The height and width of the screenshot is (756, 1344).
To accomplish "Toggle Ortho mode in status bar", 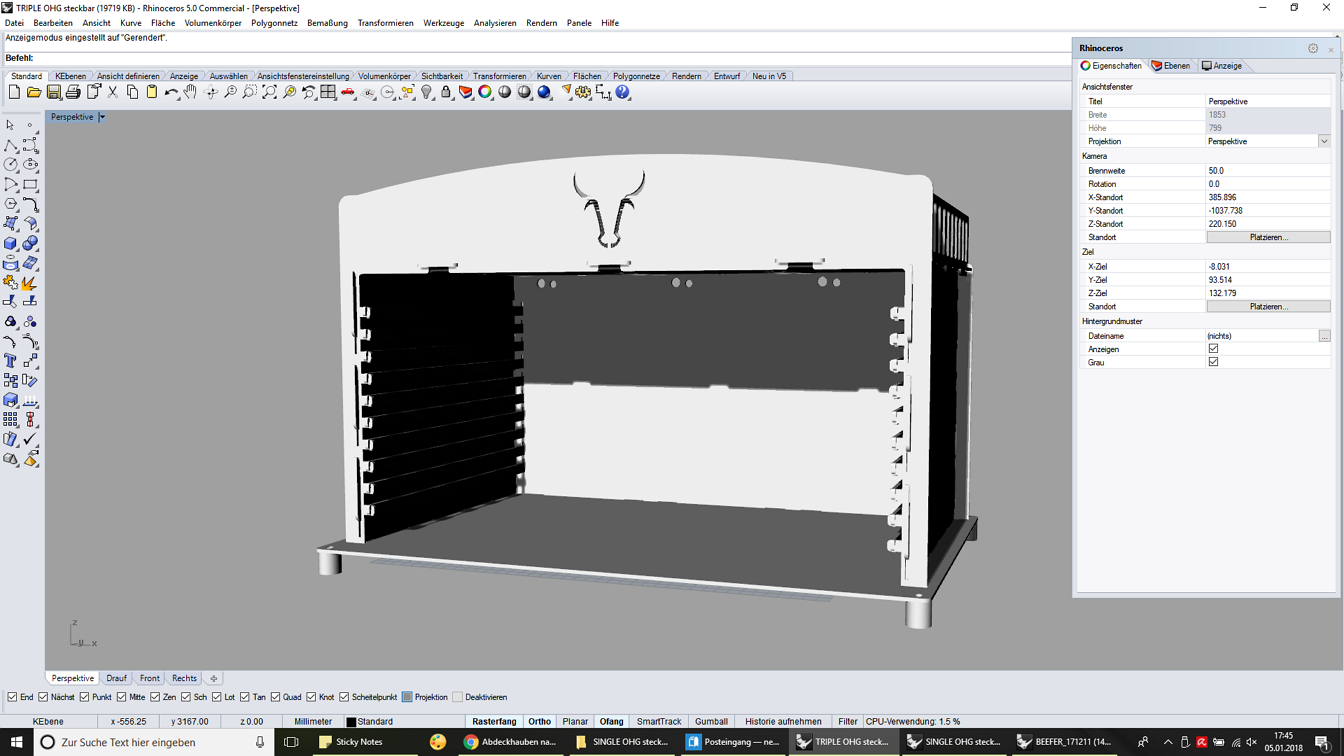I will [539, 721].
